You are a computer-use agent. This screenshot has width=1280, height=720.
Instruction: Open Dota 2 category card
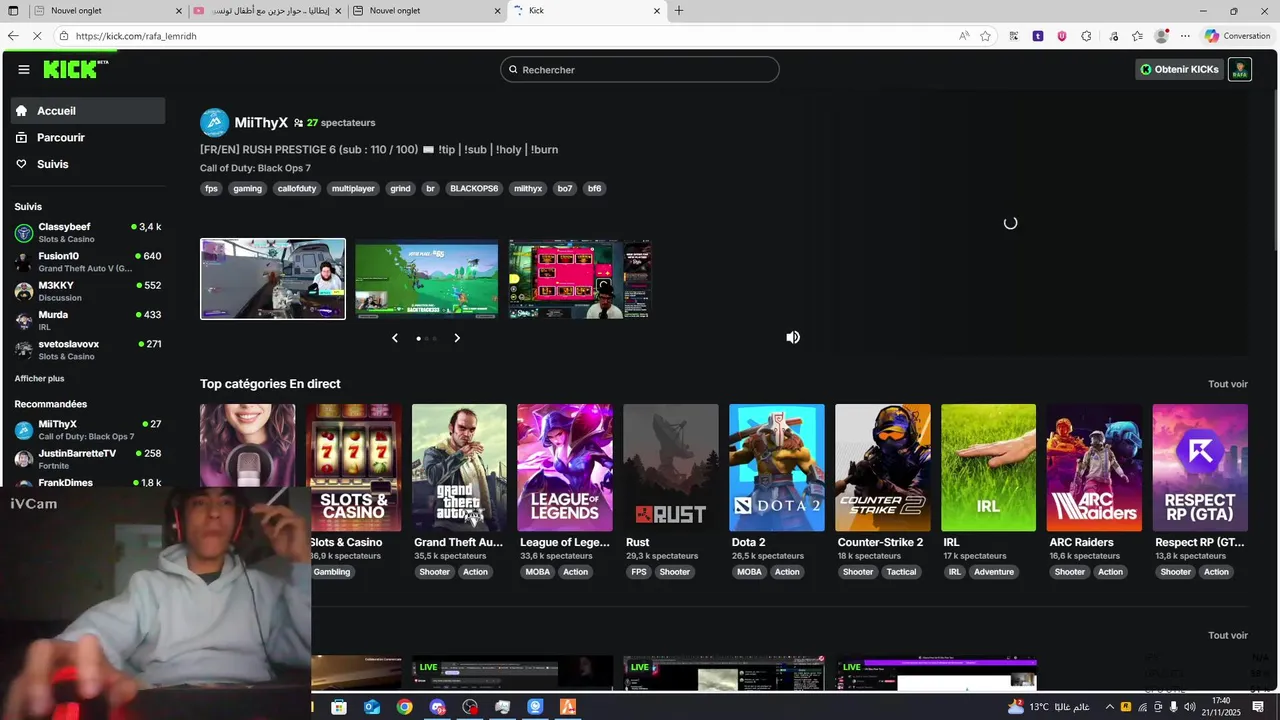coord(777,467)
